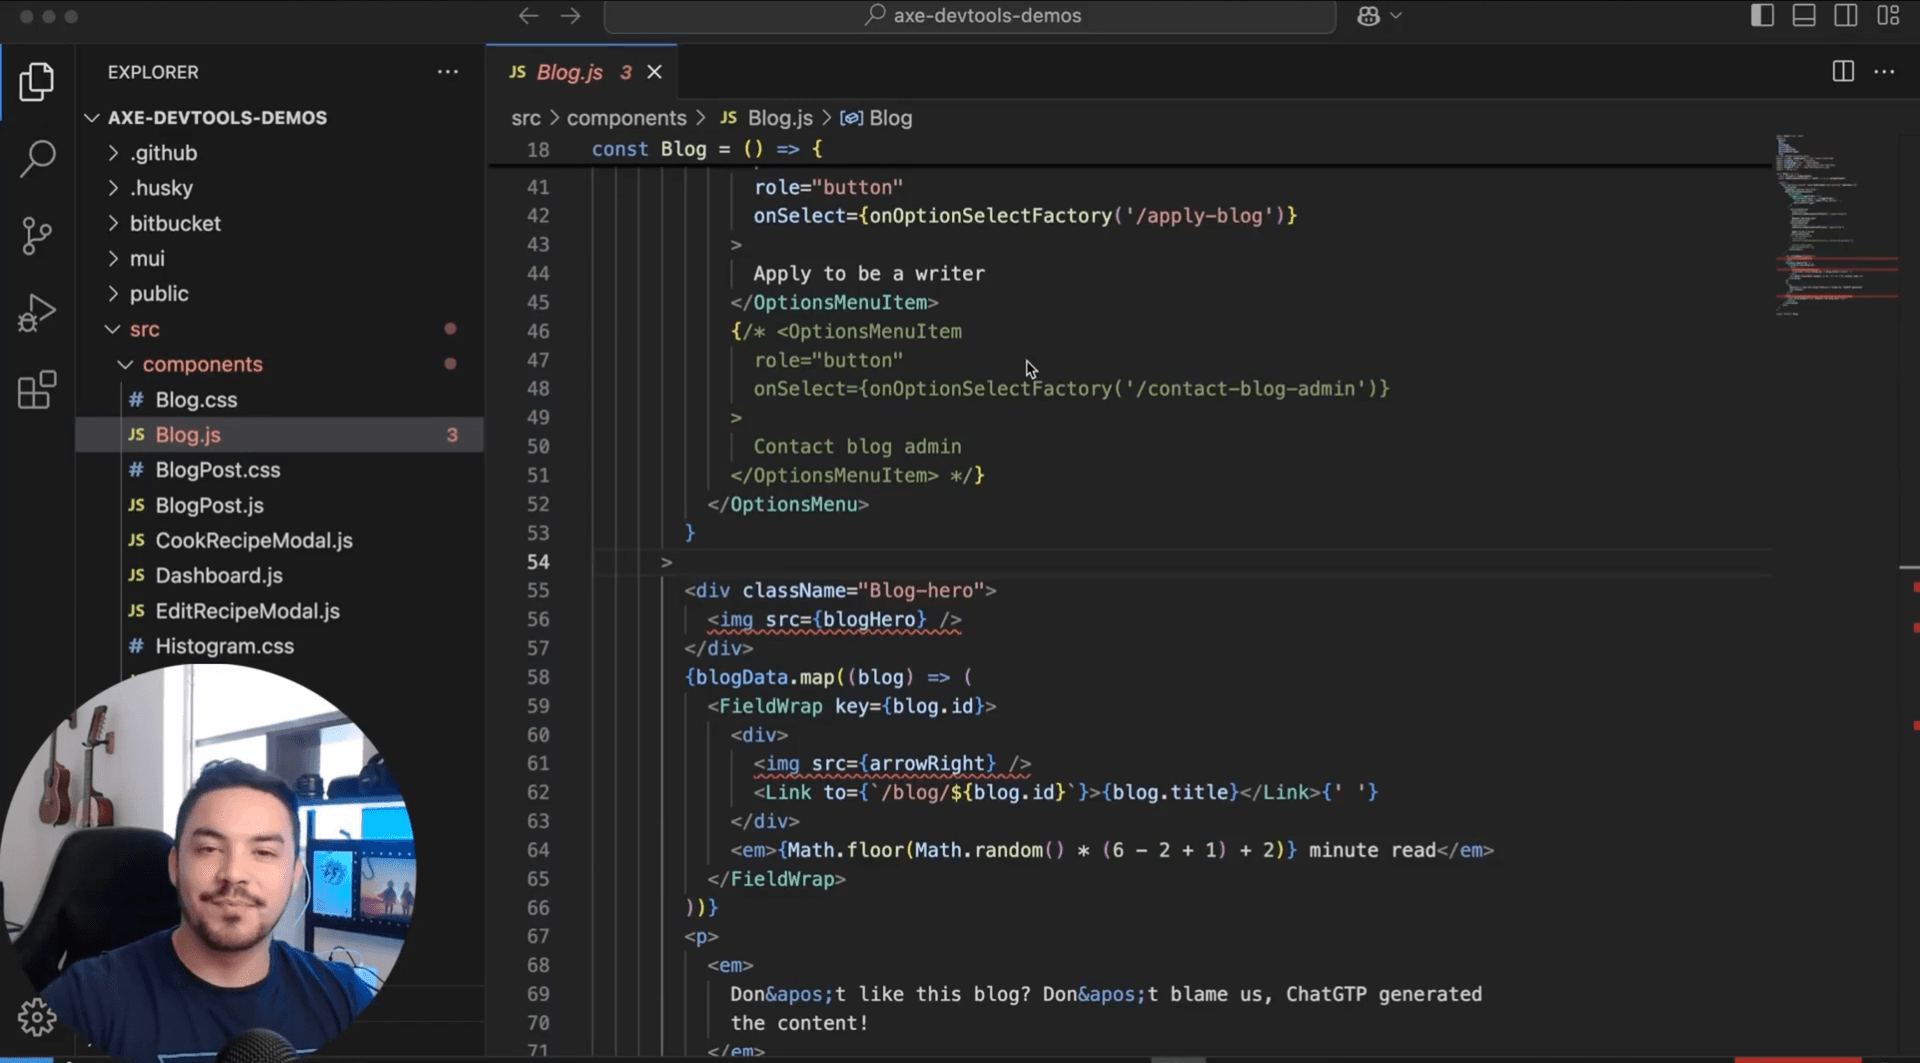Screen dimensions: 1920x1063
Task: Collapse the src folder
Action: click(x=145, y=329)
